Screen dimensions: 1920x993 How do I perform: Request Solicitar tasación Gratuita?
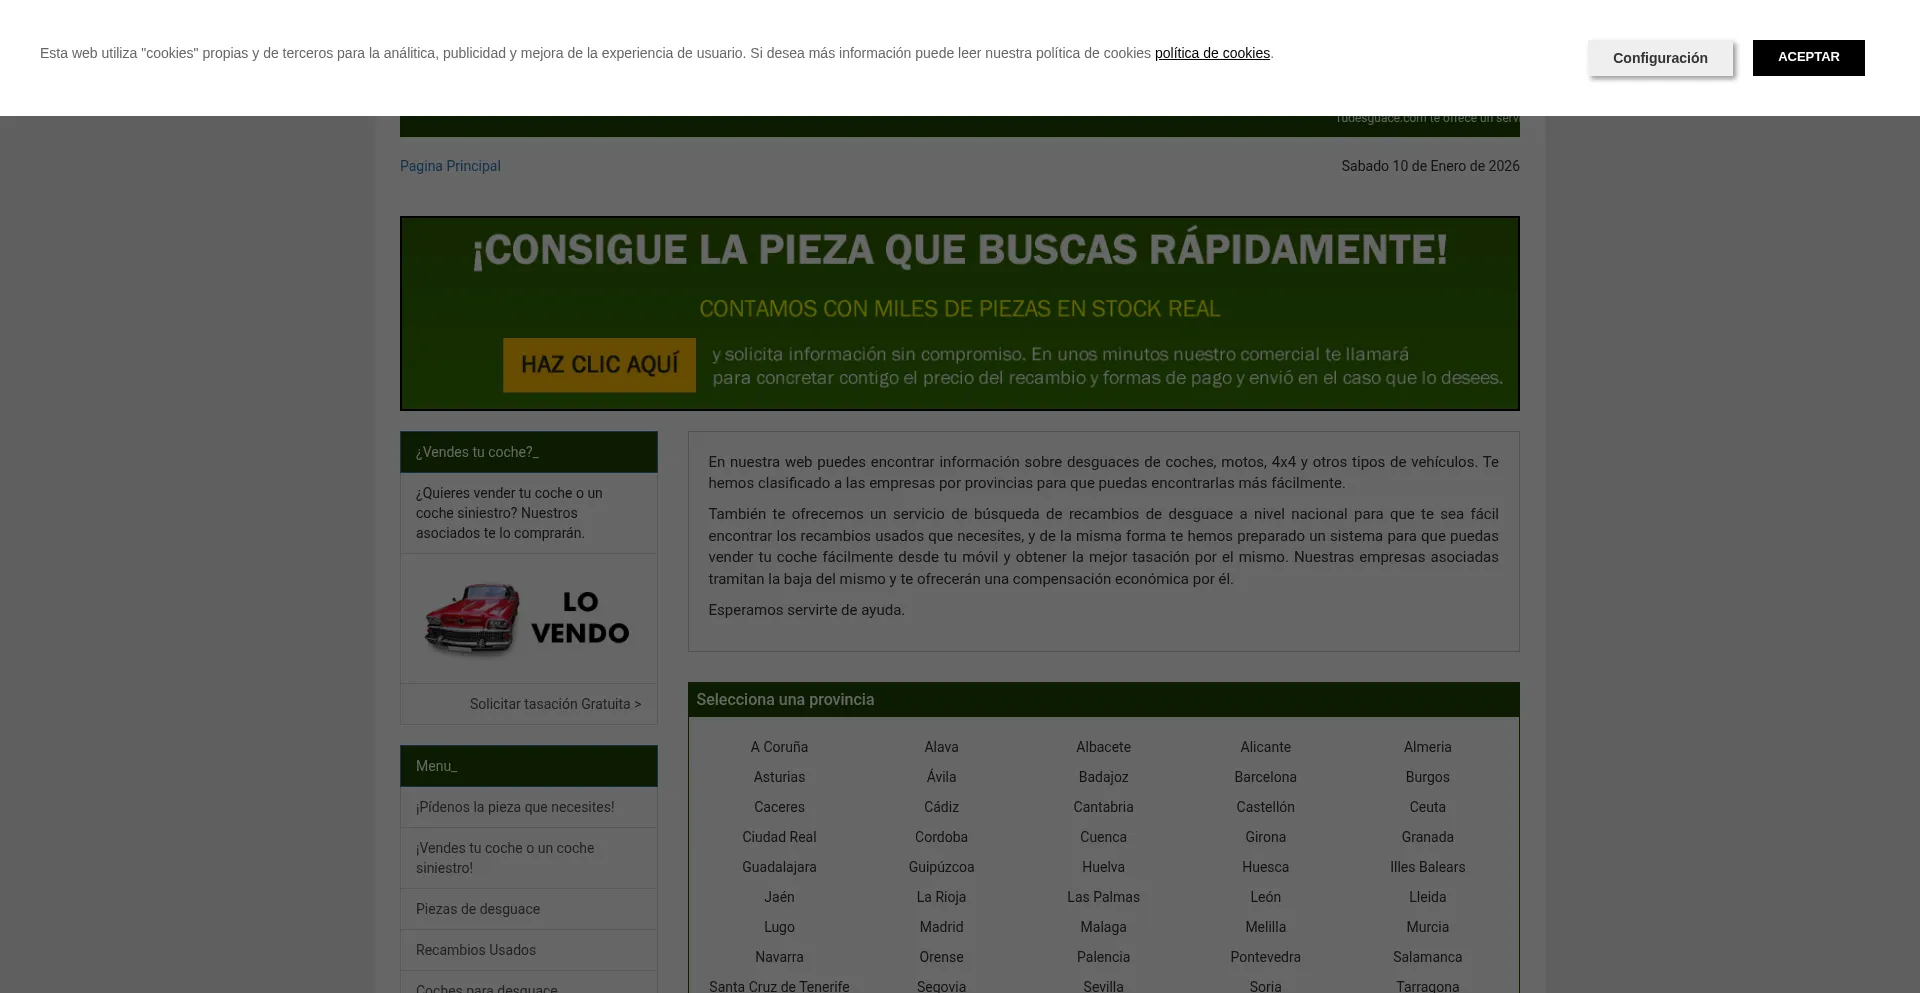tap(555, 704)
